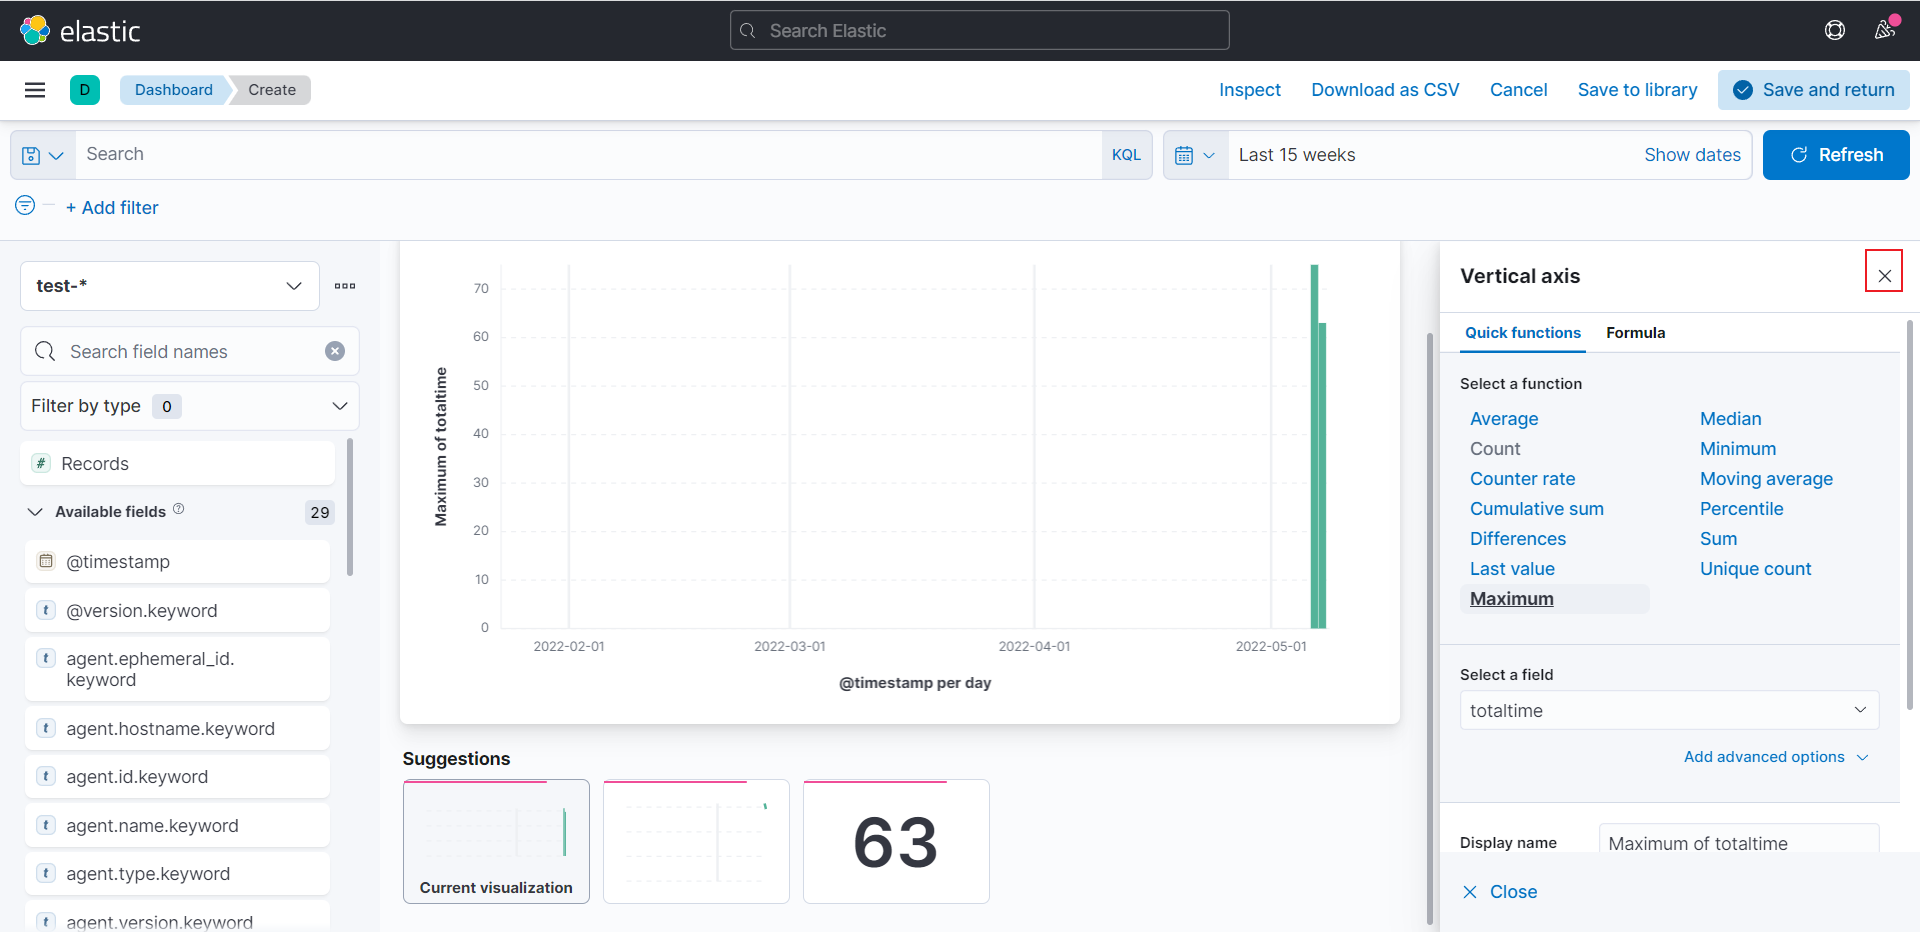Click the Records number field icon

pyautogui.click(x=41, y=463)
